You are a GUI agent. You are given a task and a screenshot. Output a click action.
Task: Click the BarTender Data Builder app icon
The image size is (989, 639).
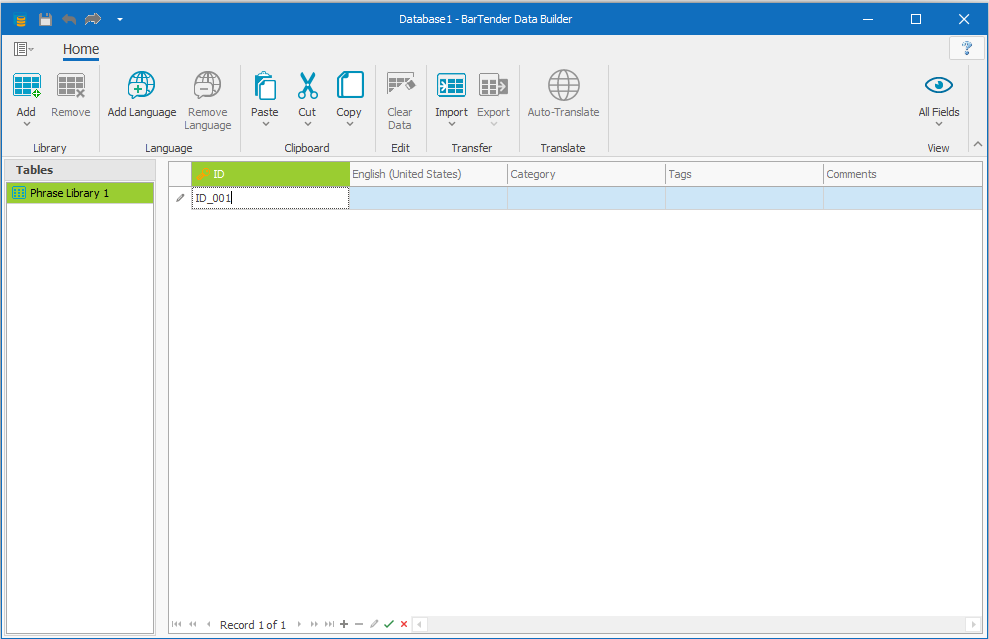coord(20,20)
